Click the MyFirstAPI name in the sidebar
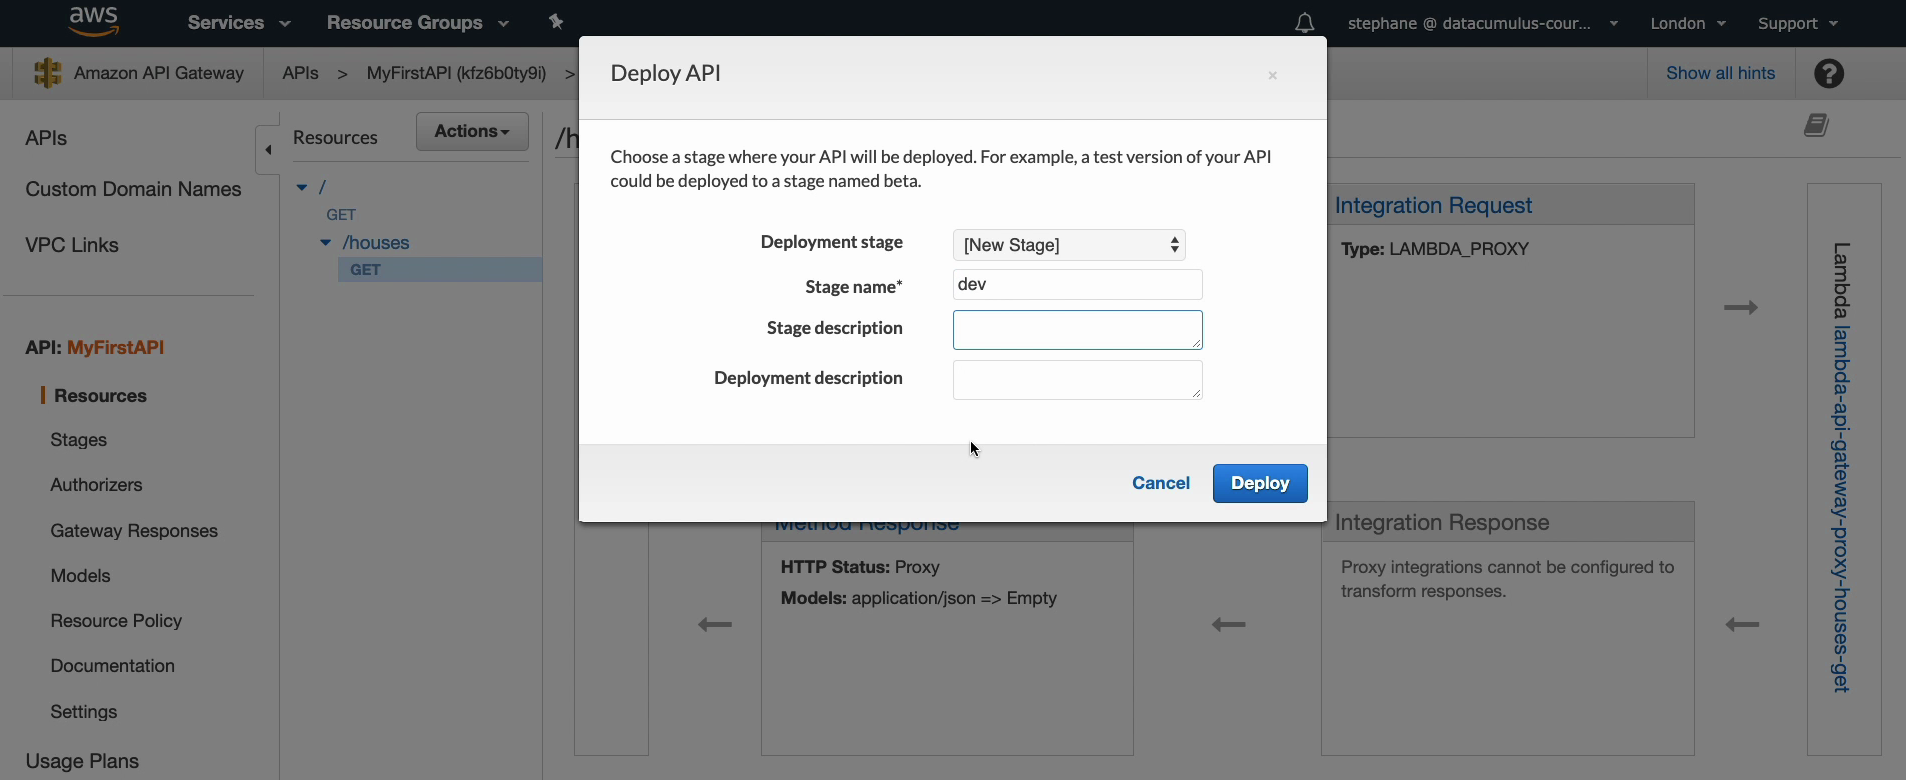The width and height of the screenshot is (1906, 780). (115, 347)
